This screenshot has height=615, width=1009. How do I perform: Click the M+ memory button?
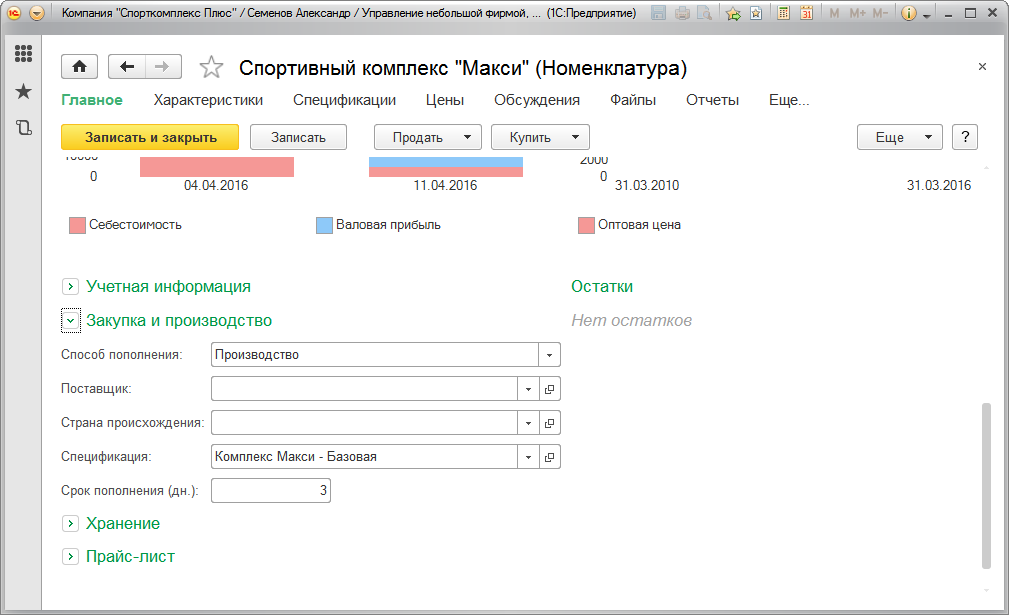pos(857,13)
